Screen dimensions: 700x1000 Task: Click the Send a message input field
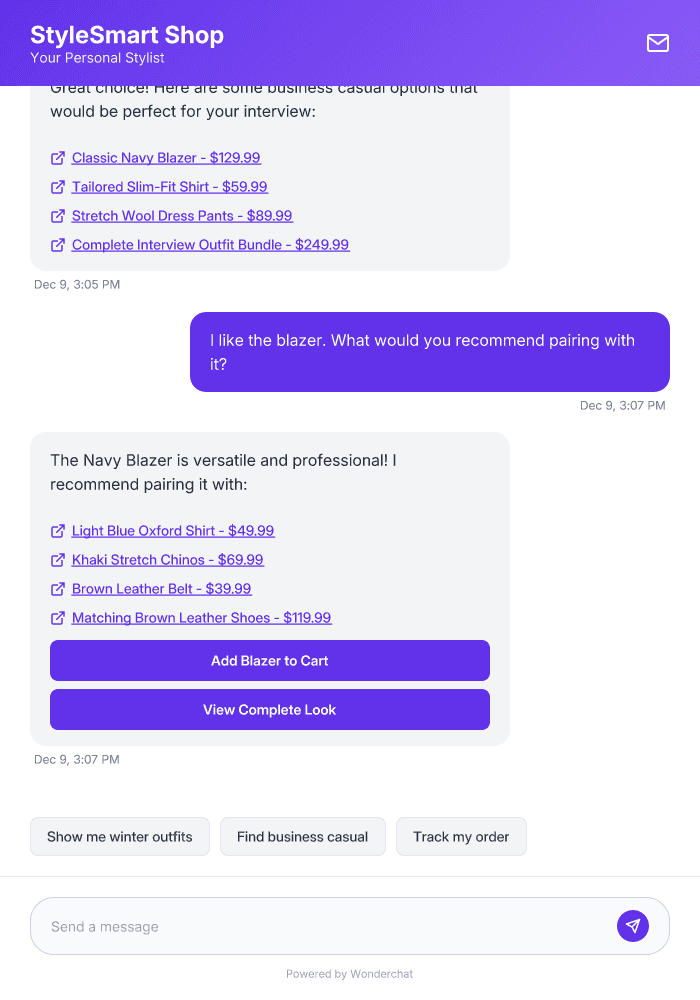click(x=300, y=925)
